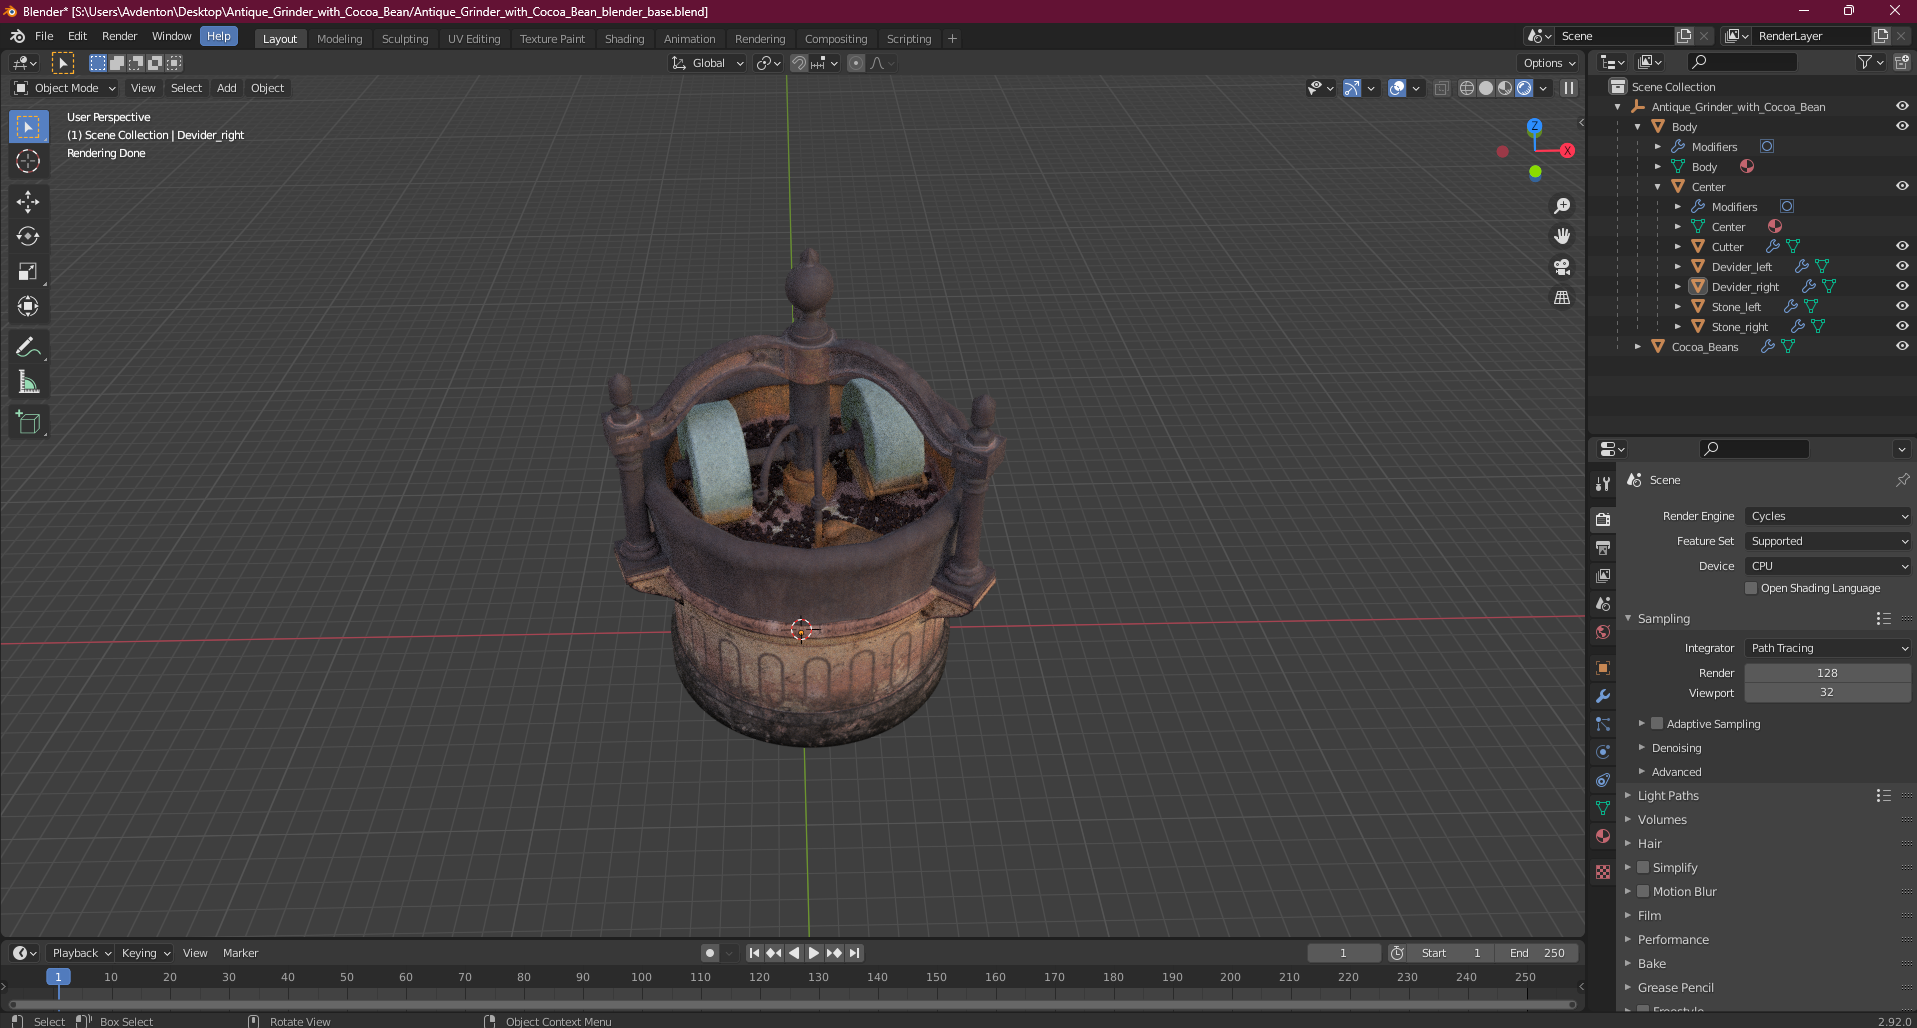Open Tool properties tab icon
Screen dimensions: 1917x1028
click(x=1603, y=484)
